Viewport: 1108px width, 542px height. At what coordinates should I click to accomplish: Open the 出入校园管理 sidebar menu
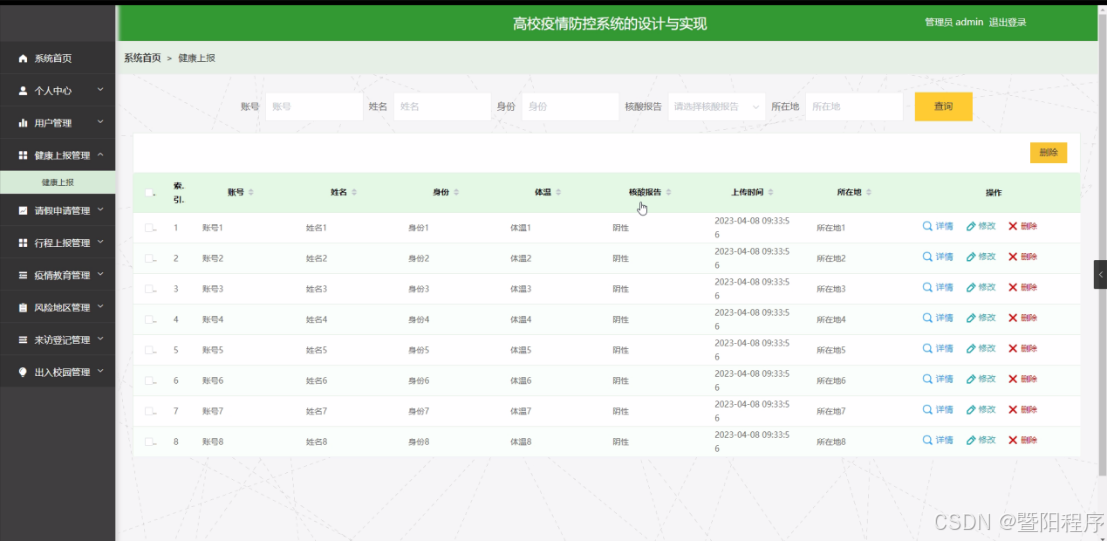[x=57, y=372]
